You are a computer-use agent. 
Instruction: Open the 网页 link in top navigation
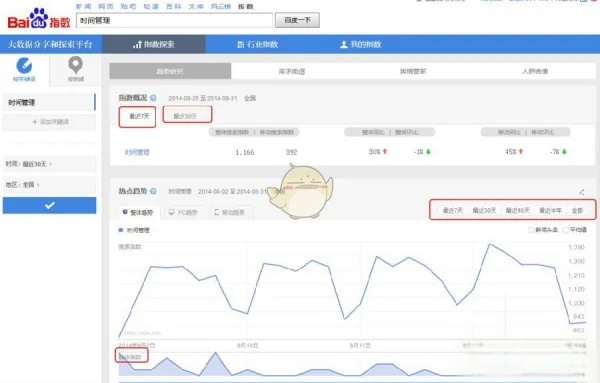pos(106,7)
